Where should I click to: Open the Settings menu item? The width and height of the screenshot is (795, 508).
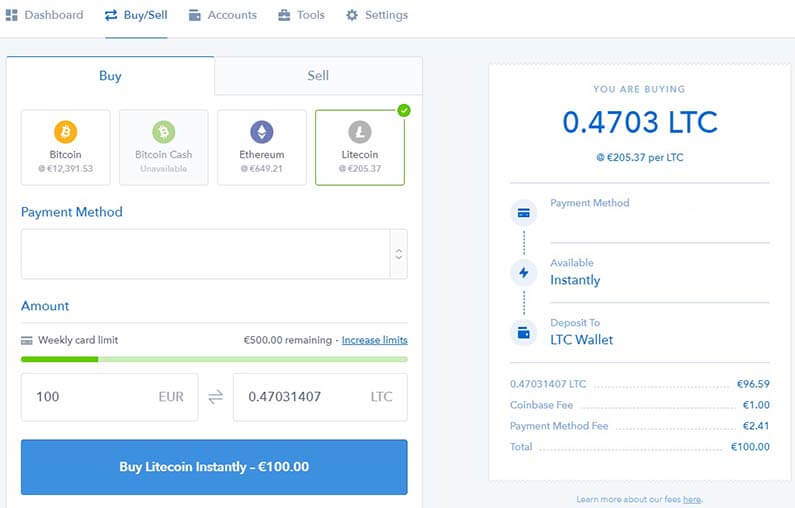tap(377, 15)
